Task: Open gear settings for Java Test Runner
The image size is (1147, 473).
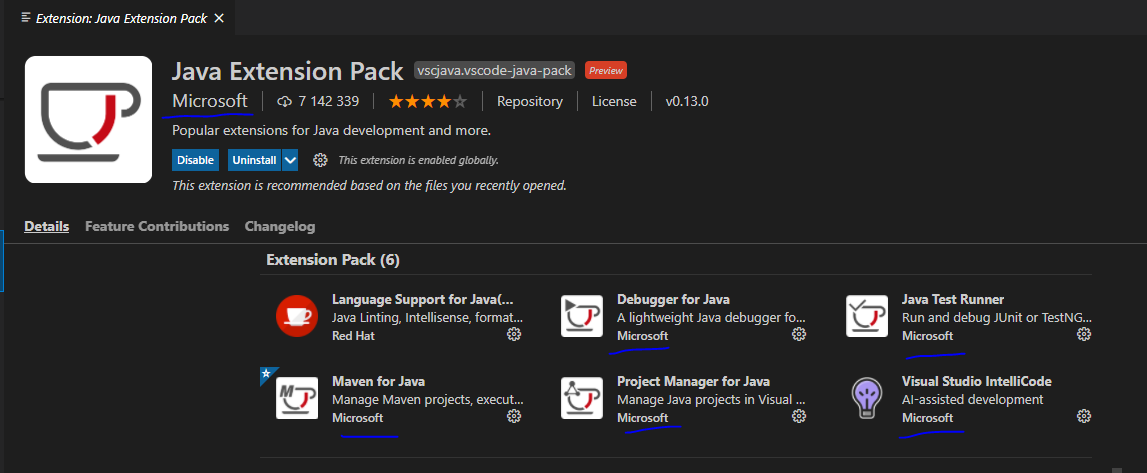Action: click(1084, 334)
